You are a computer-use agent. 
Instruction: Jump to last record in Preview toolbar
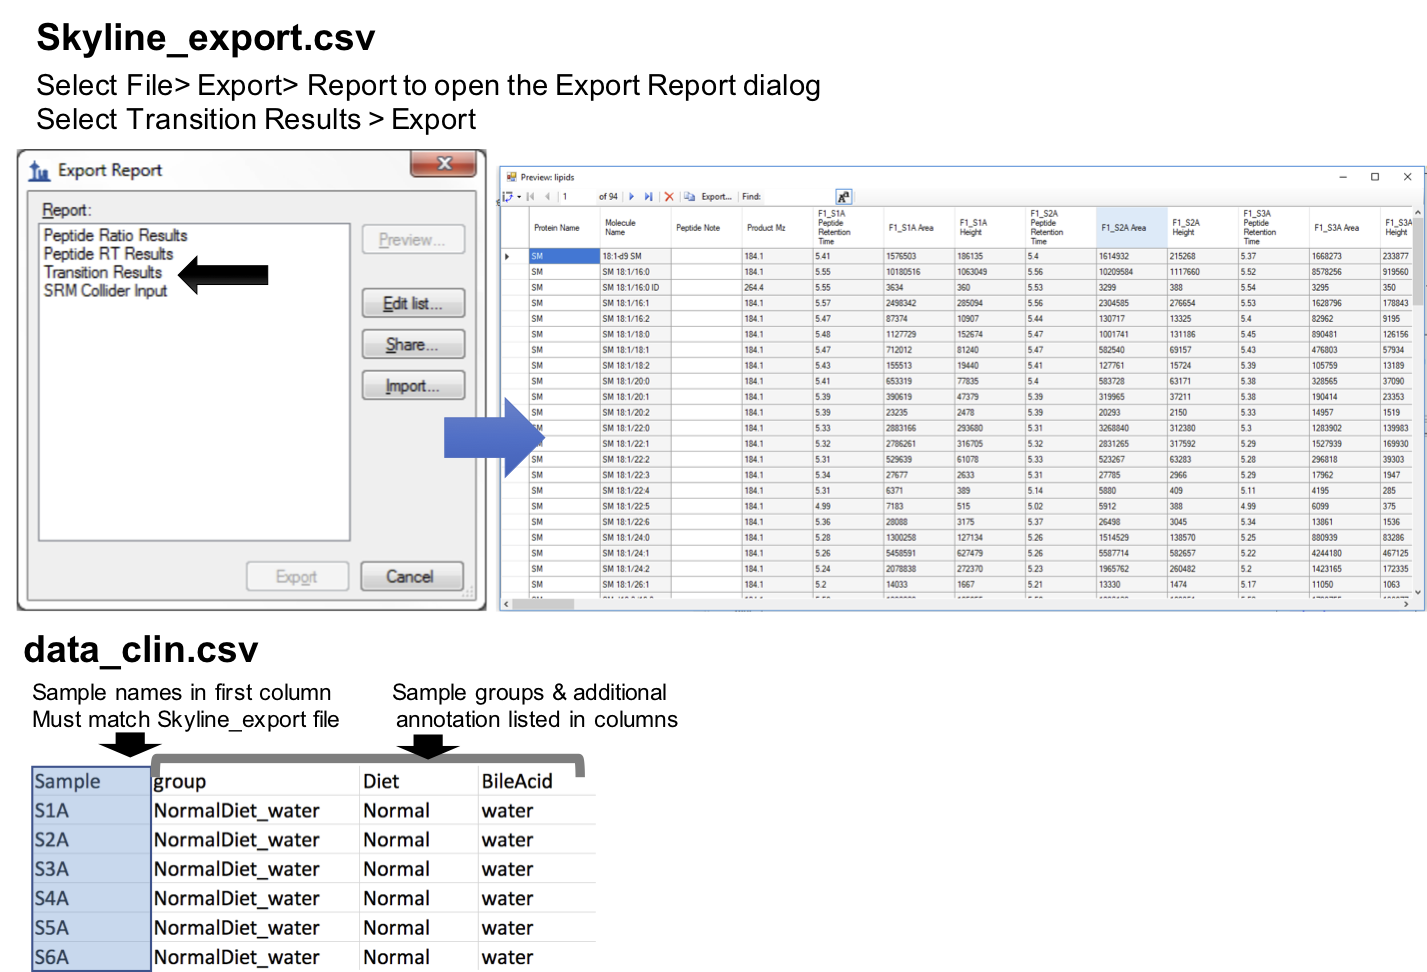tap(648, 197)
